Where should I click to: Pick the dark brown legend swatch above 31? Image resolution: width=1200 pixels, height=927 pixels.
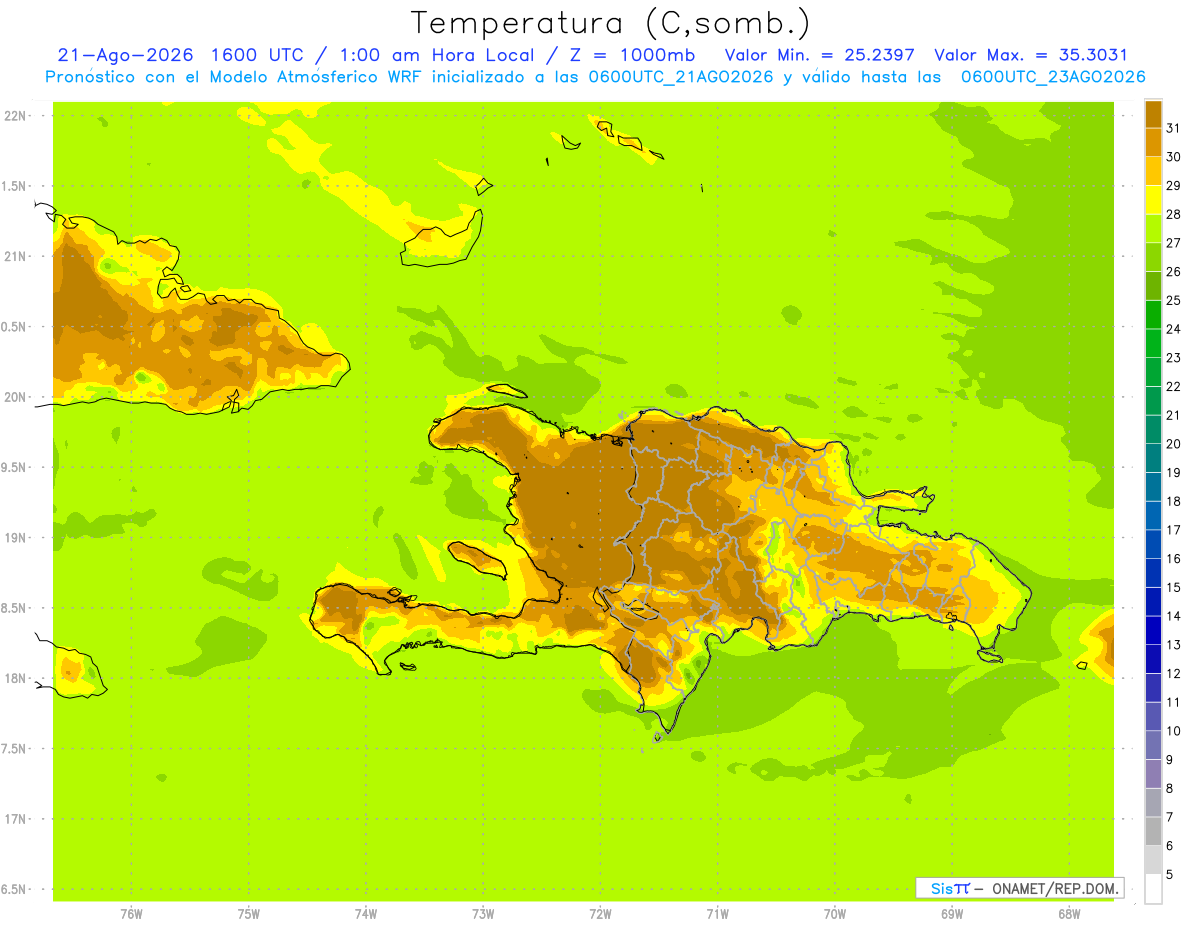[1153, 115]
